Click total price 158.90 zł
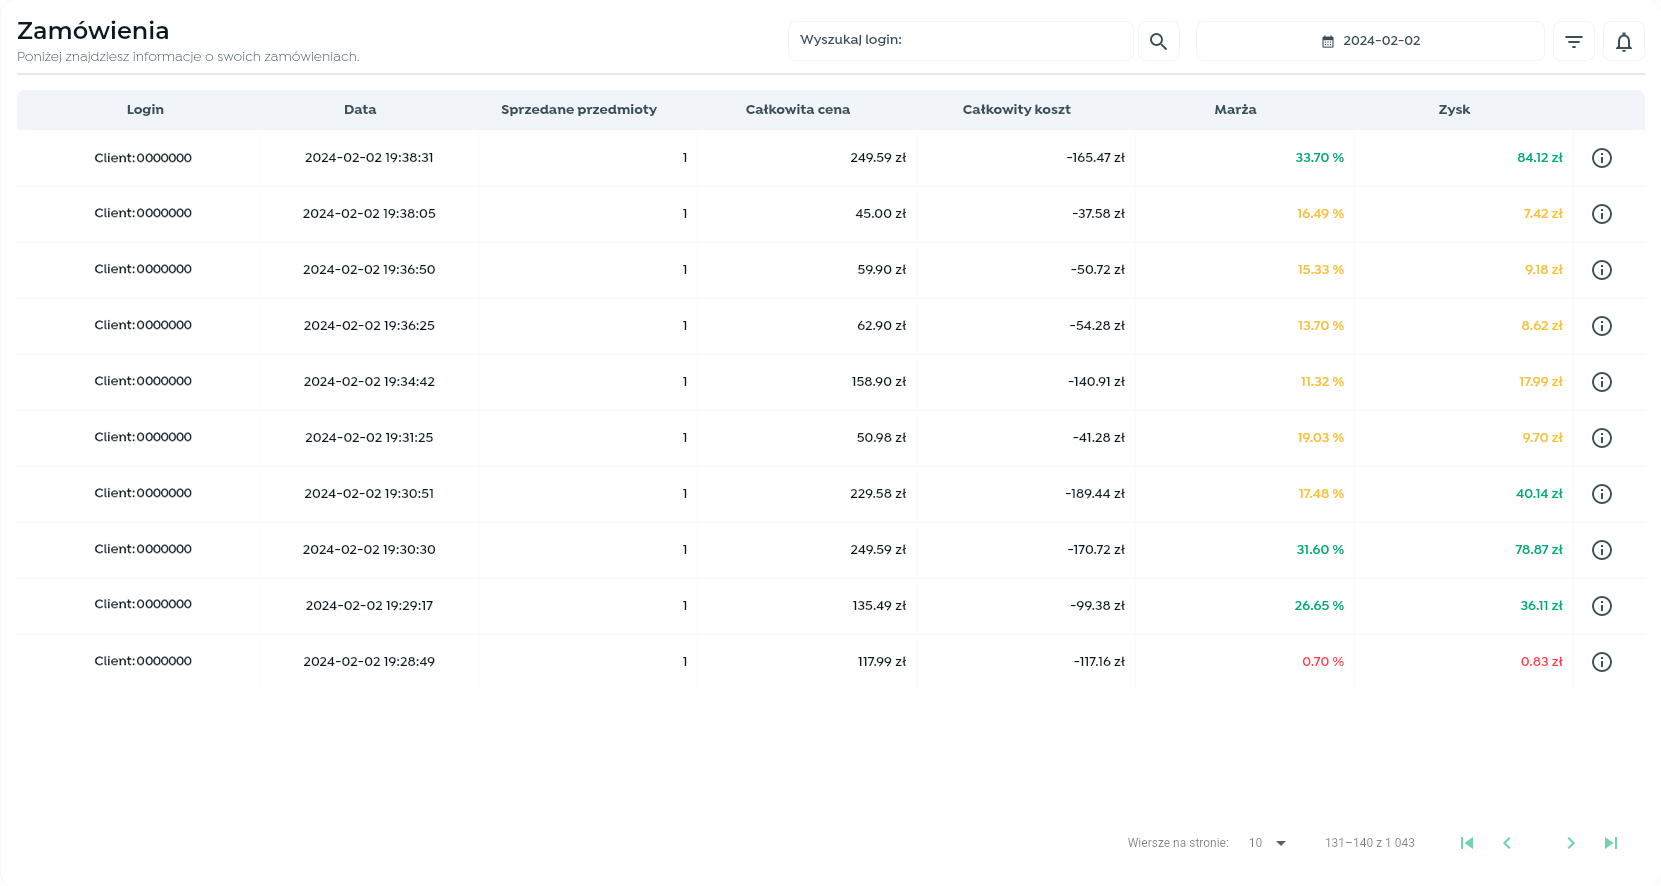This screenshot has height=886, width=1661. tap(878, 382)
